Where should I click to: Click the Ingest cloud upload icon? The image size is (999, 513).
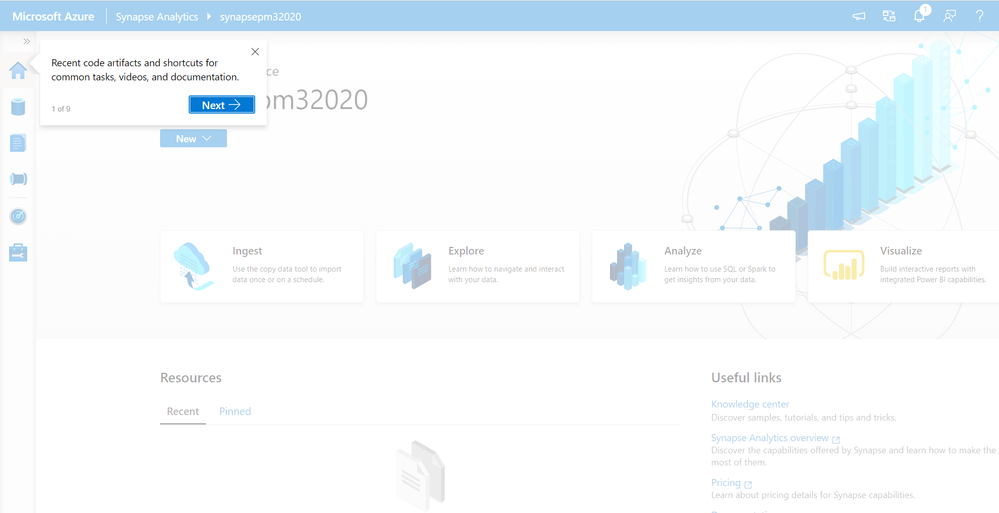pyautogui.click(x=192, y=266)
